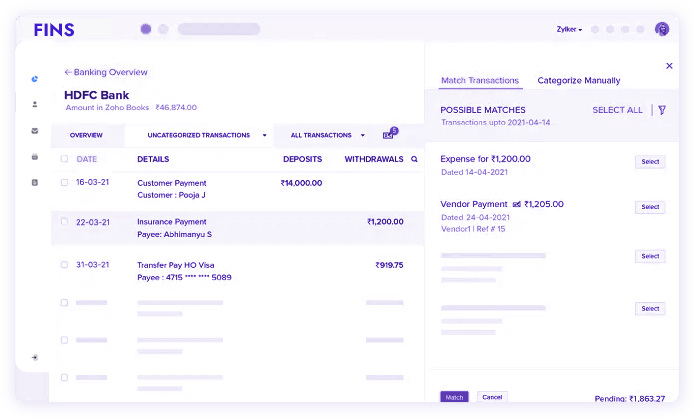Follow the Banking Overview back link
This screenshot has width=694, height=417.
point(106,72)
